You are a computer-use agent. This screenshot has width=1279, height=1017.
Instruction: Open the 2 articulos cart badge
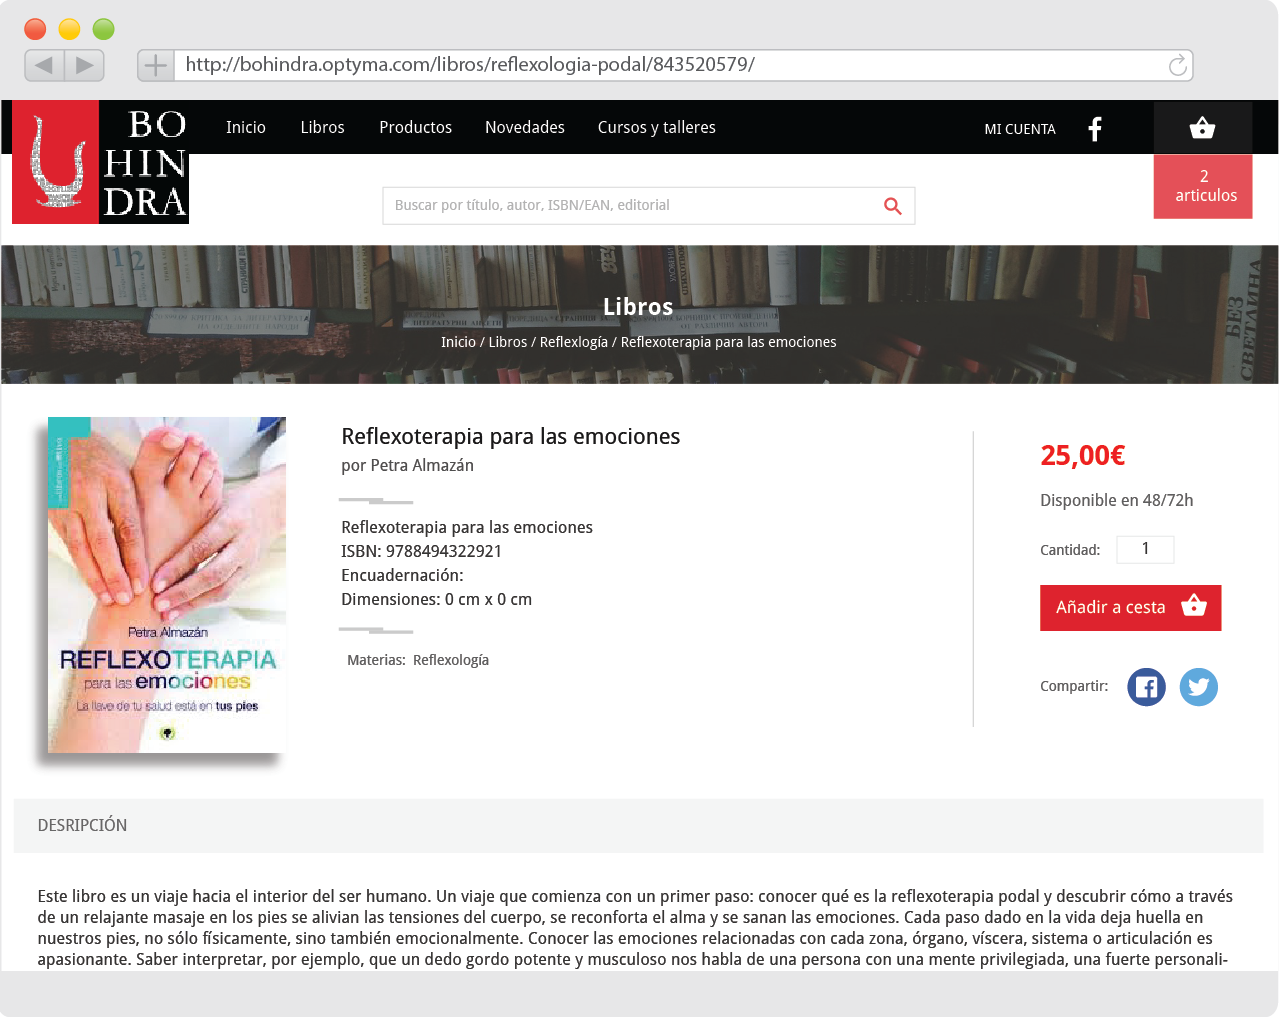1203,186
